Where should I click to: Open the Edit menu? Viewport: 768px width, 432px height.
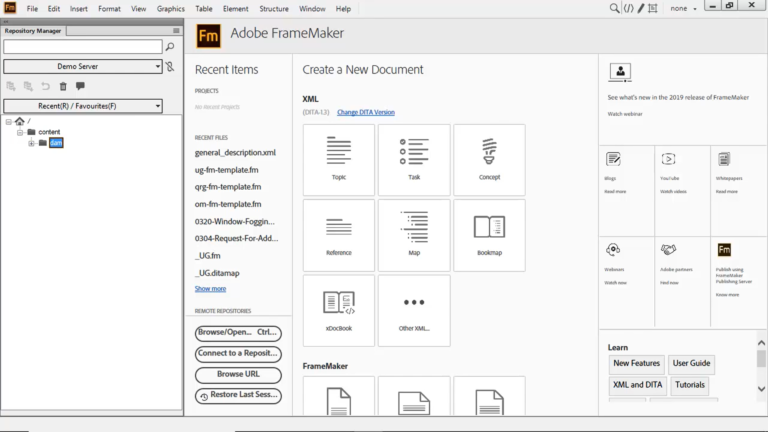coord(54,9)
